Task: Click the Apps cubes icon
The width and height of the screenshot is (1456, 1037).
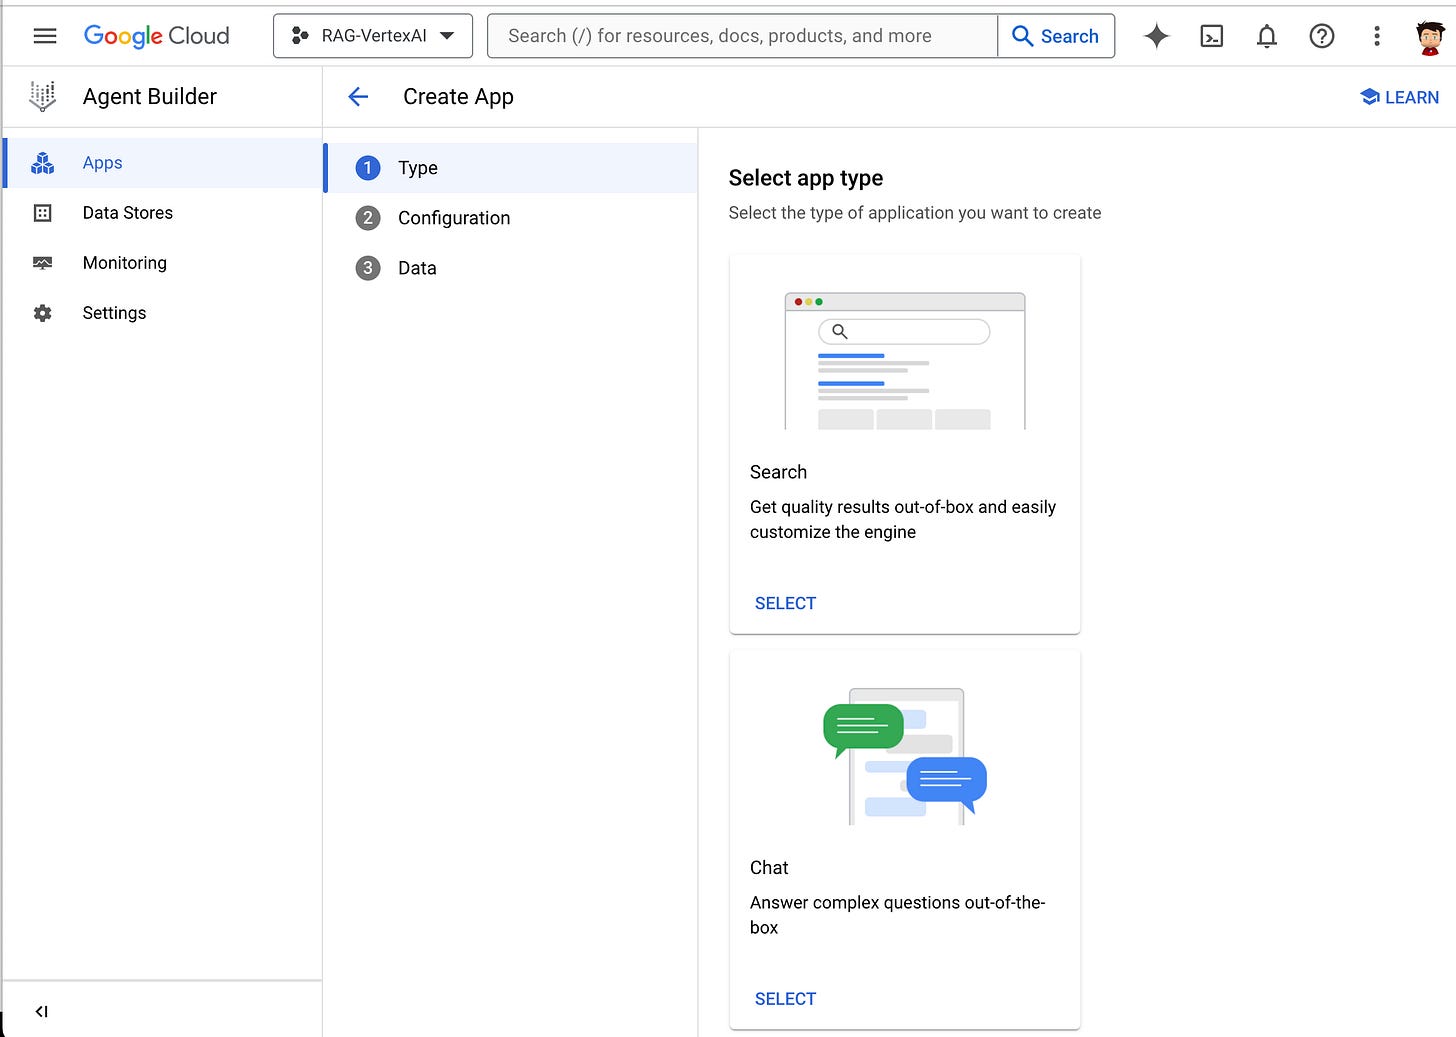Action: tap(43, 163)
